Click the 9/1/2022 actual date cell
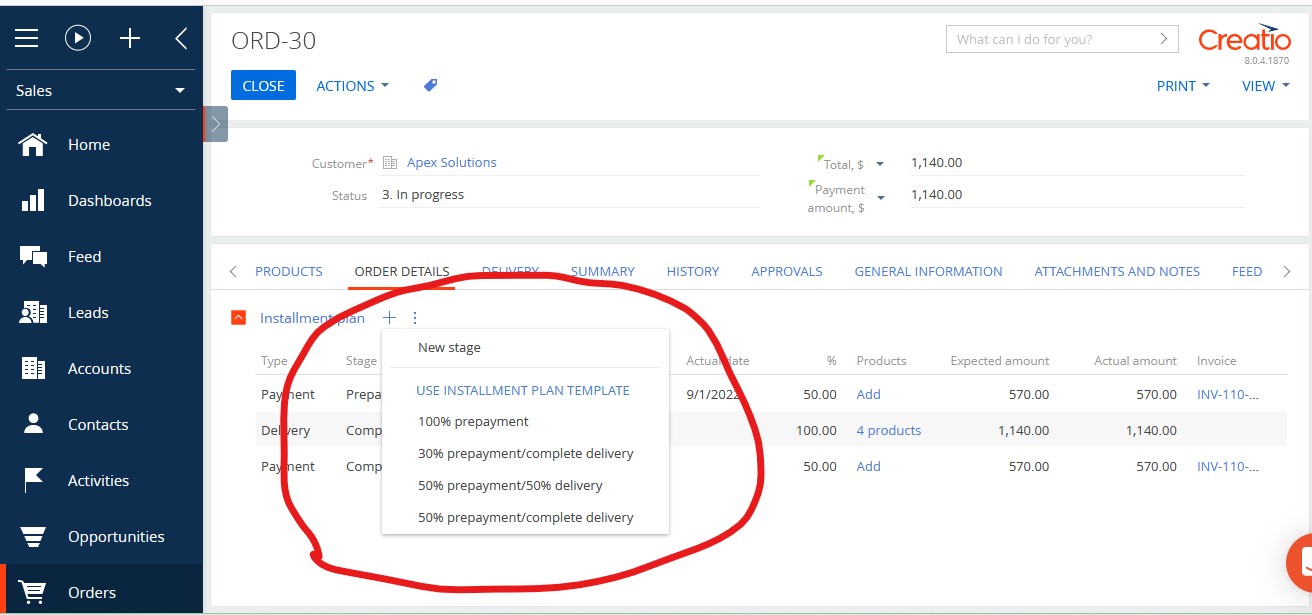The height and width of the screenshot is (615, 1312). (x=713, y=395)
